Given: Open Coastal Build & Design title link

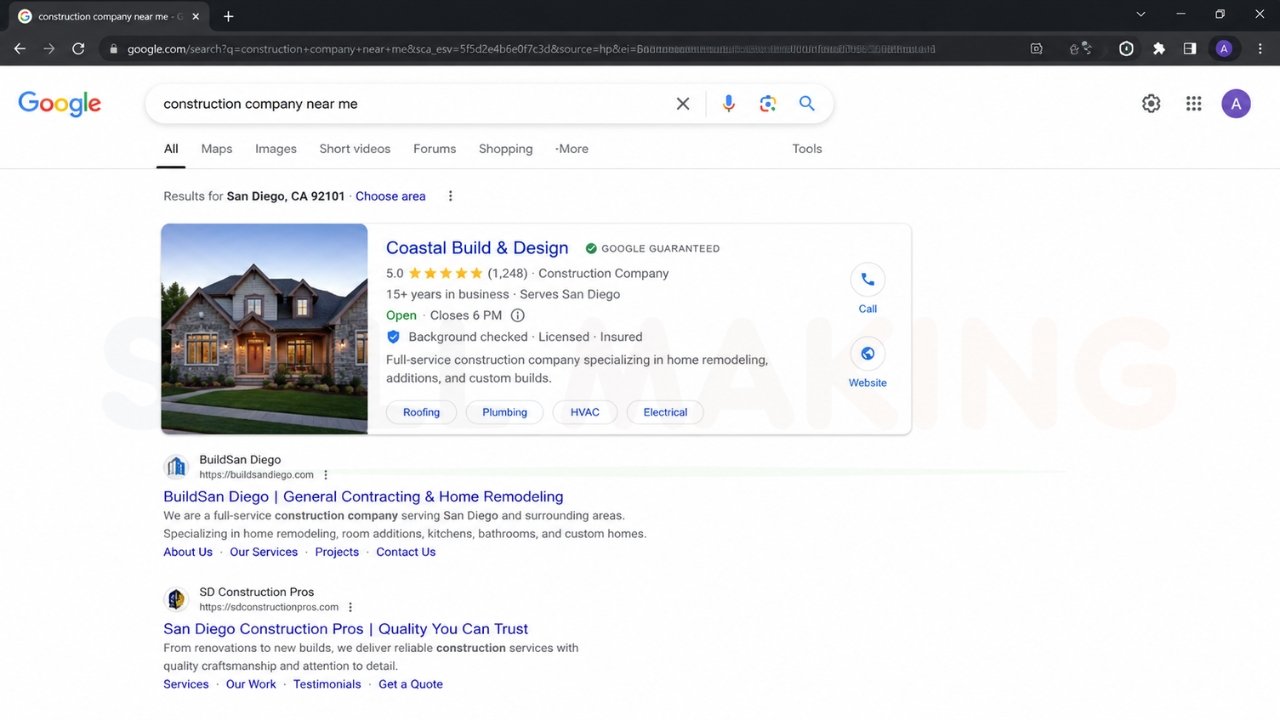Looking at the screenshot, I should point(477,248).
